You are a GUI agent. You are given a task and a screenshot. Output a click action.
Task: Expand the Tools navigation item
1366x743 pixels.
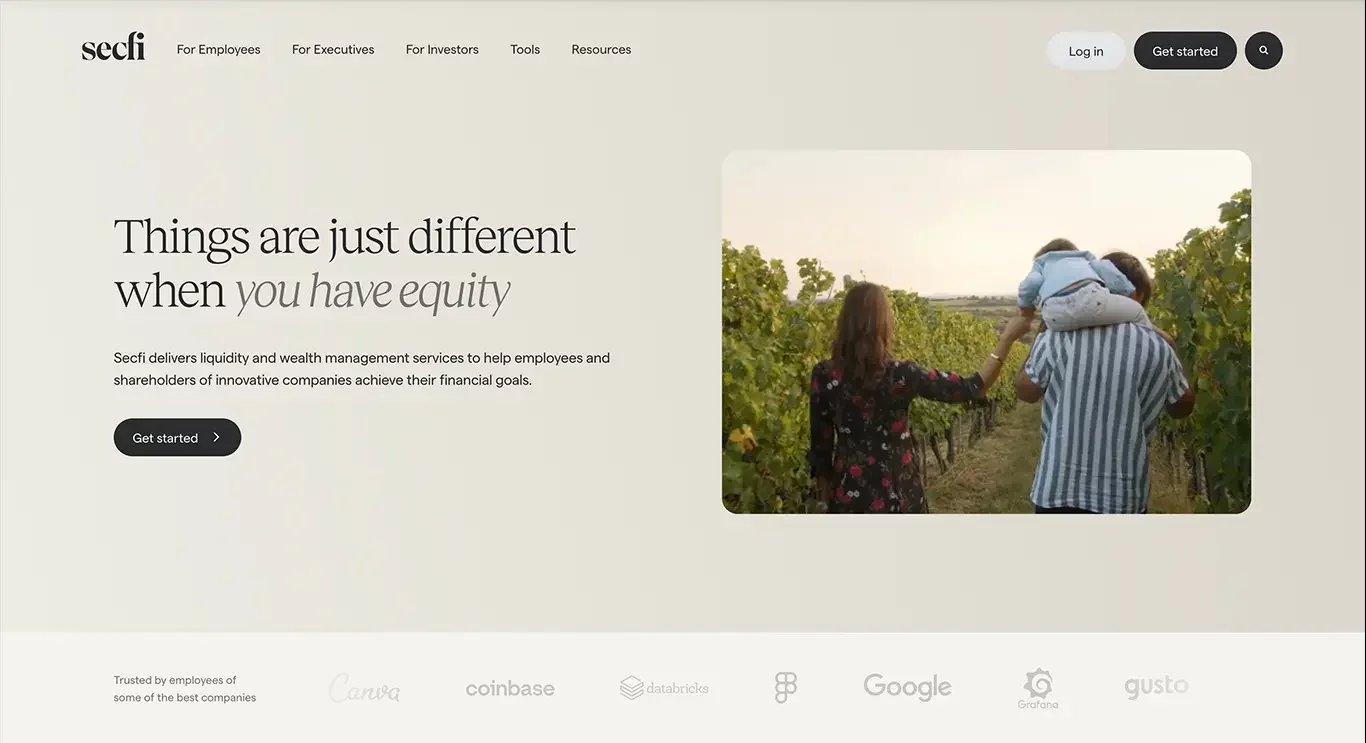(525, 49)
